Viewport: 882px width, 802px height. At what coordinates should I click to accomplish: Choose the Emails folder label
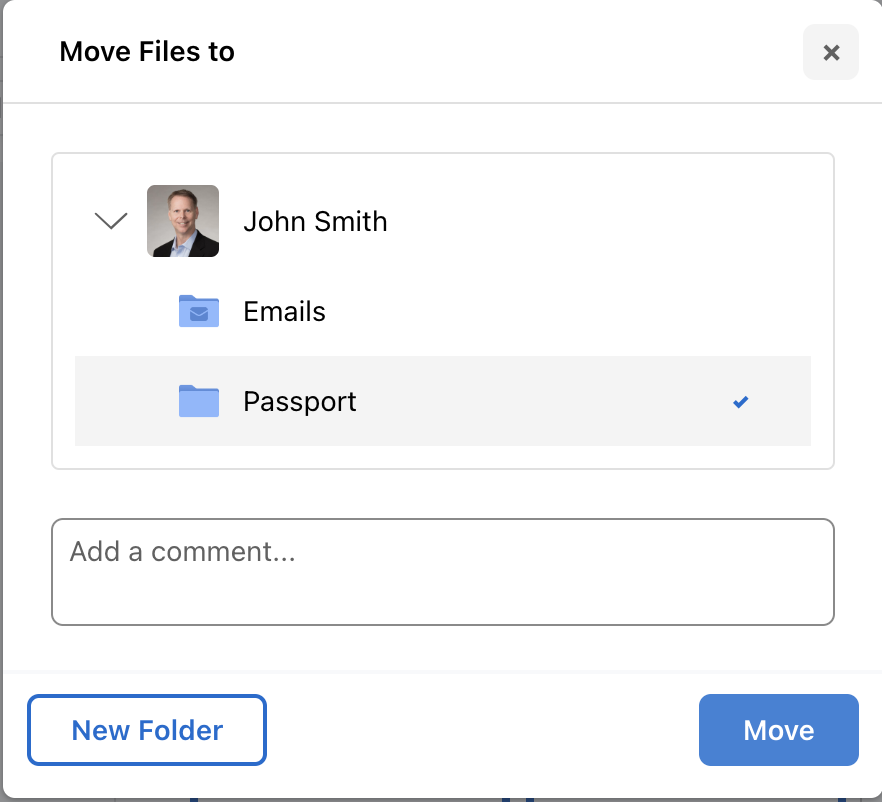[284, 312]
